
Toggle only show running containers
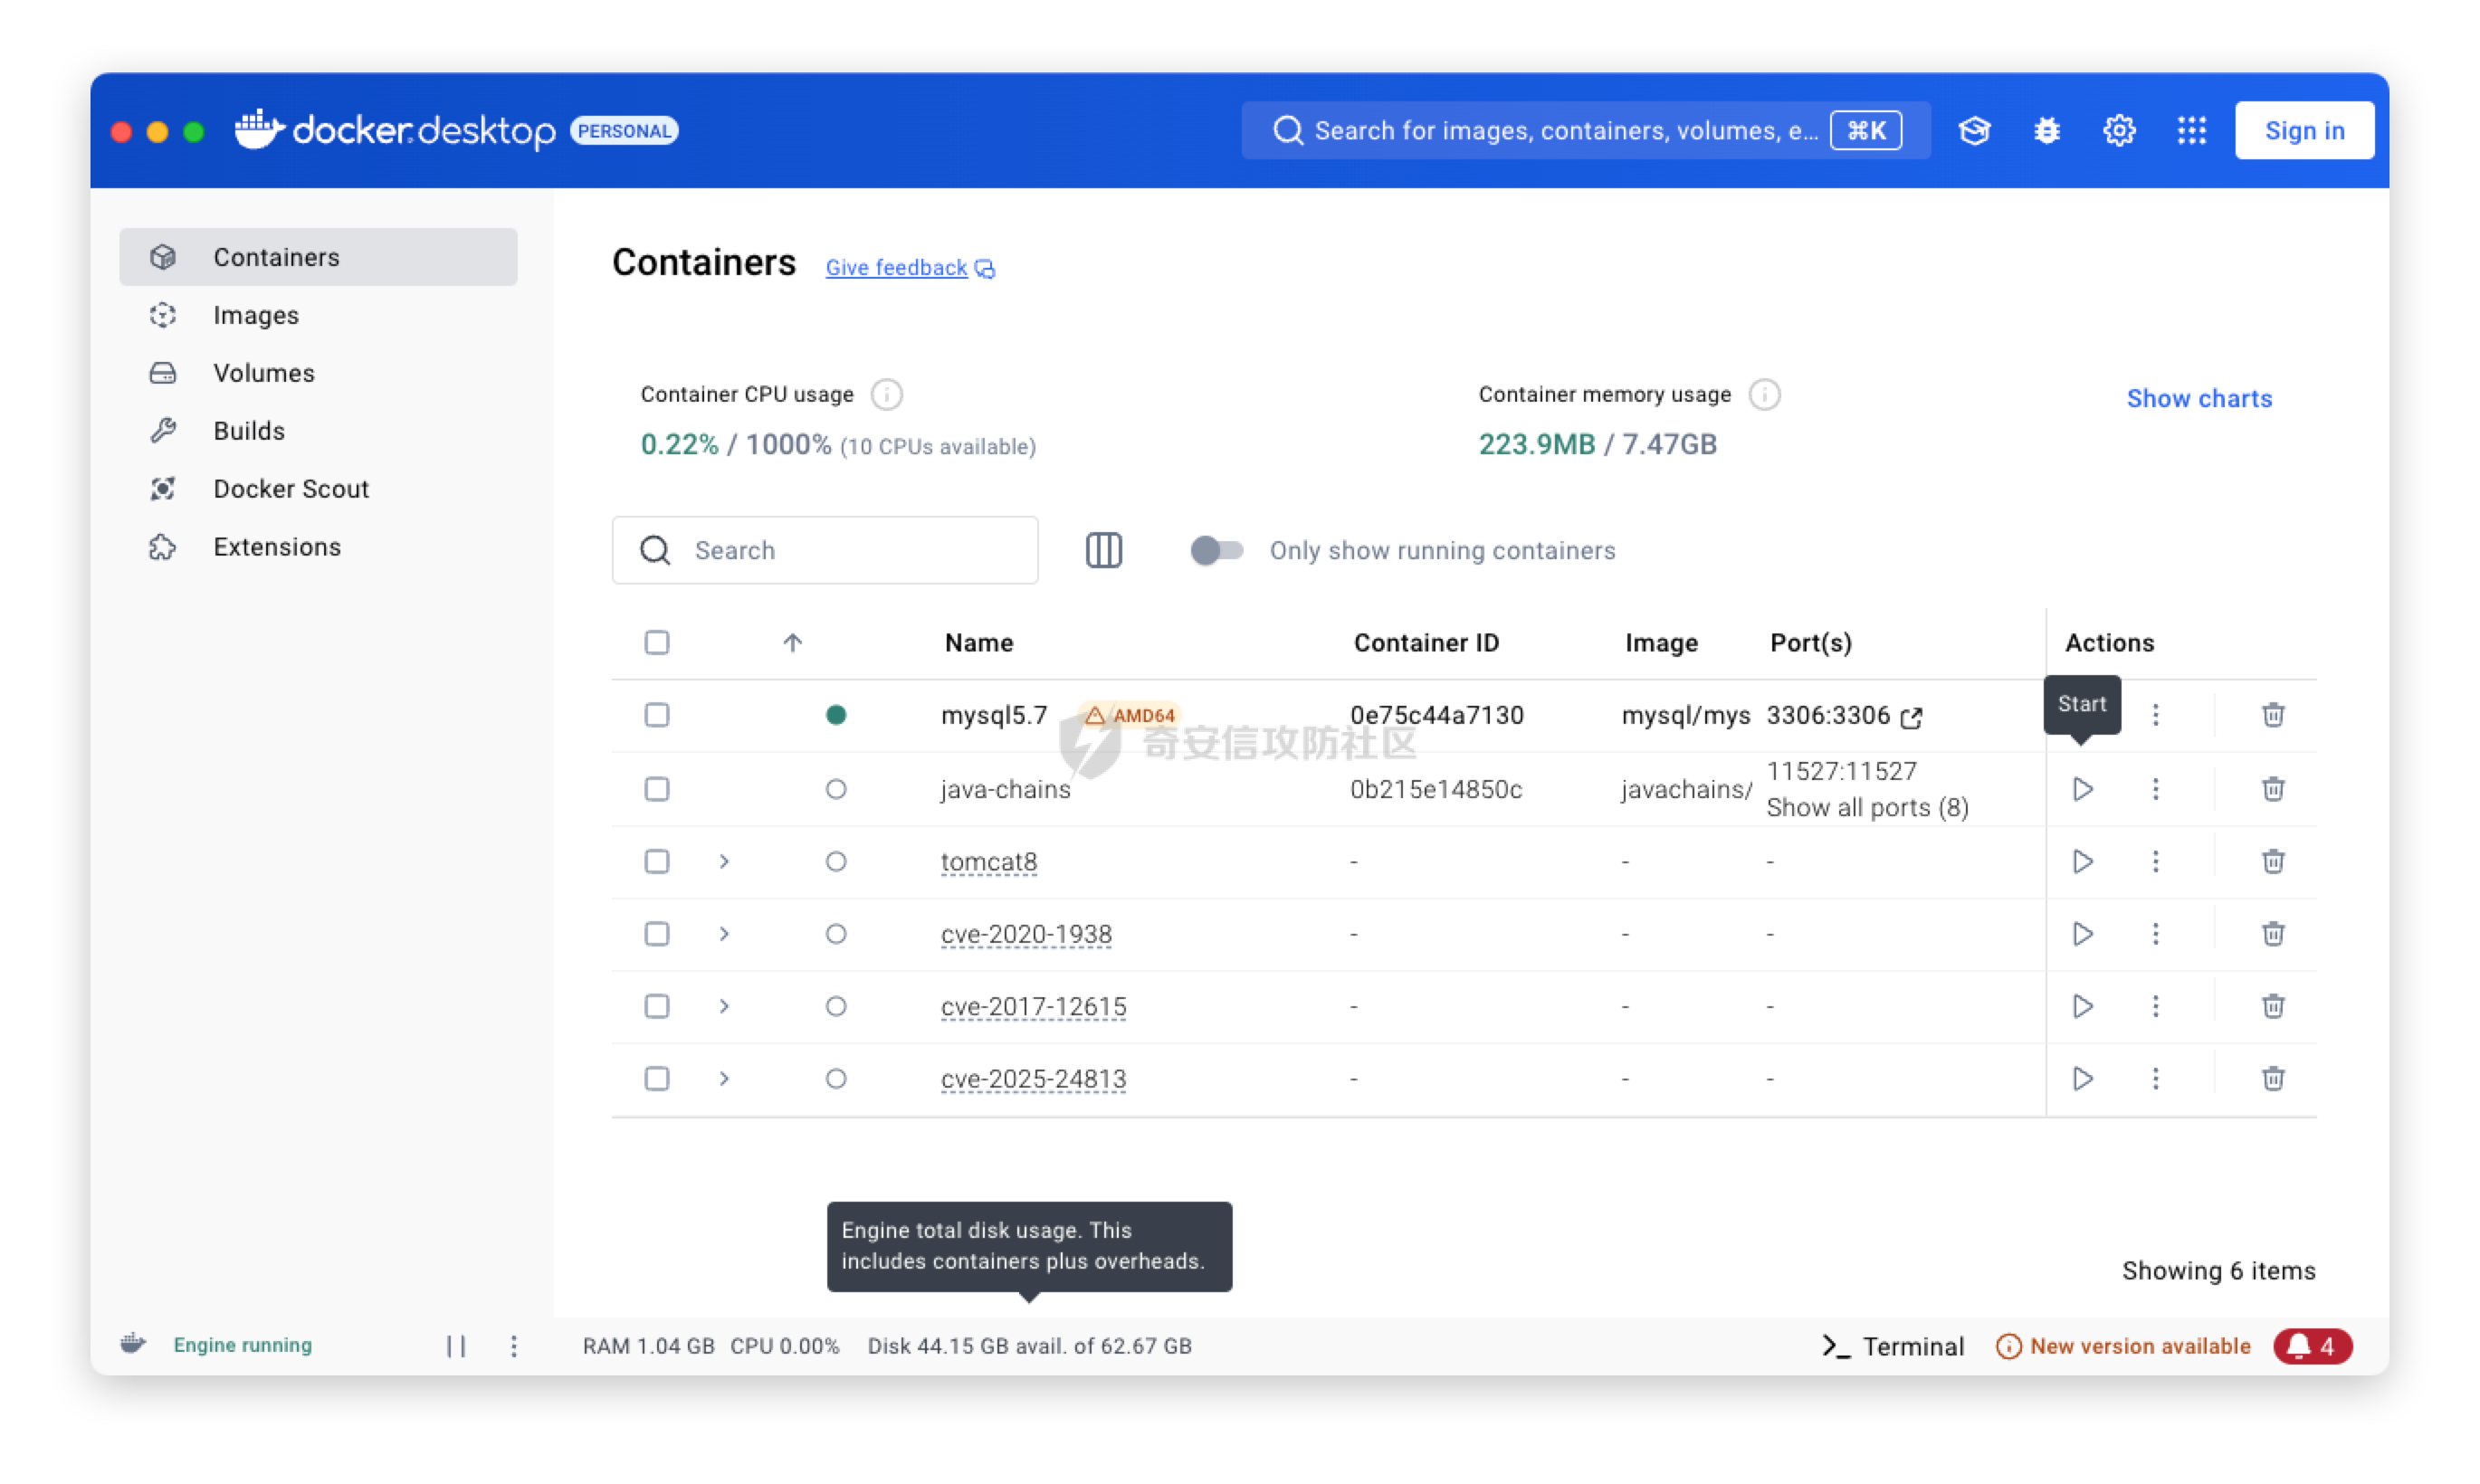[x=1216, y=550]
